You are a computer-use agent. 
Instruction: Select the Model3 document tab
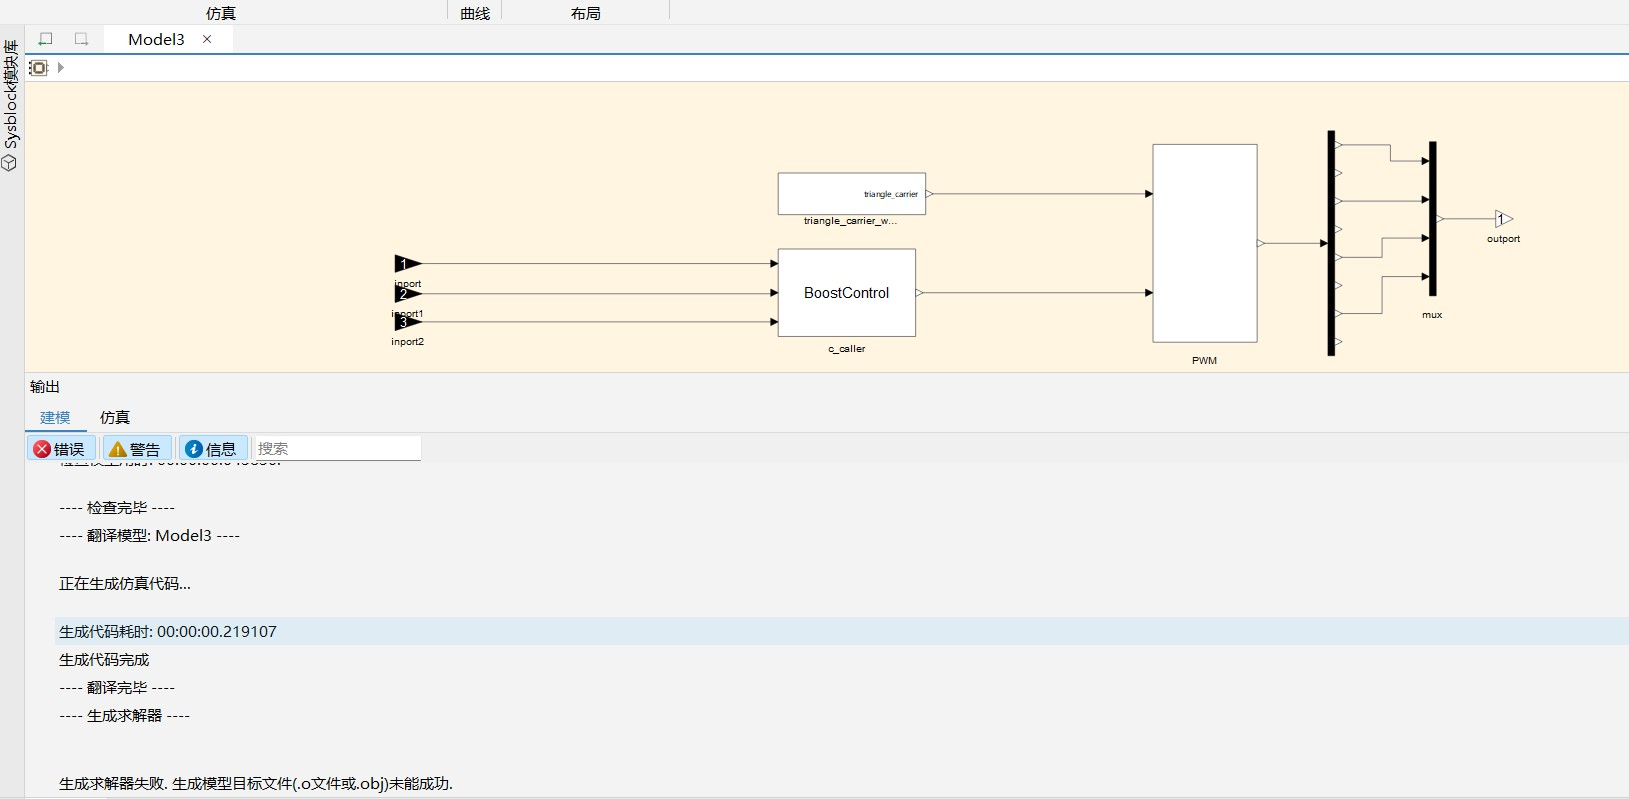click(x=156, y=39)
